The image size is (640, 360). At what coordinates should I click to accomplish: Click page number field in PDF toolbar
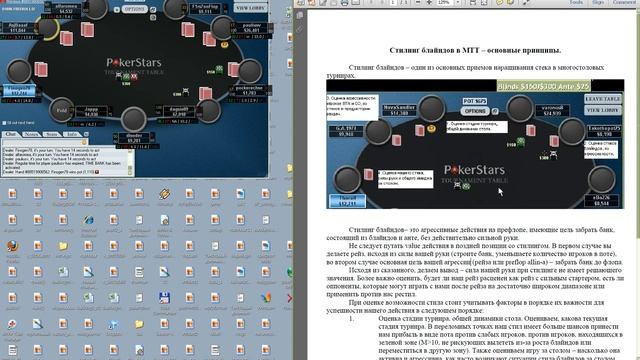pyautogui.click(x=393, y=2)
